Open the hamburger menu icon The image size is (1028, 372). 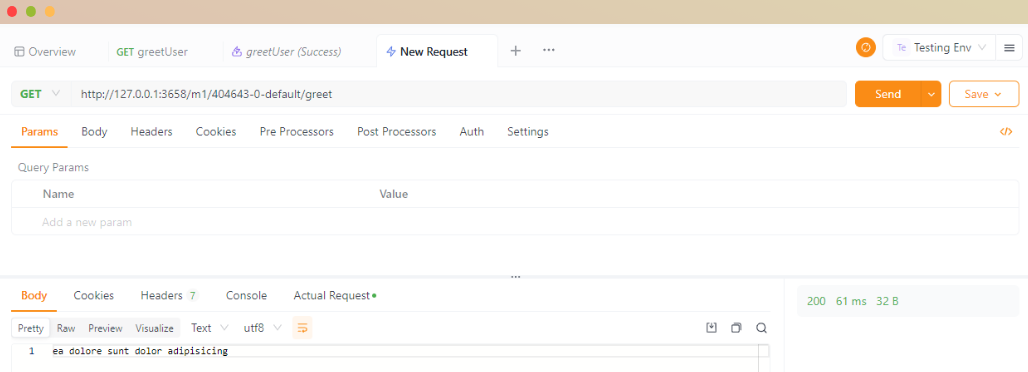pos(1009,47)
